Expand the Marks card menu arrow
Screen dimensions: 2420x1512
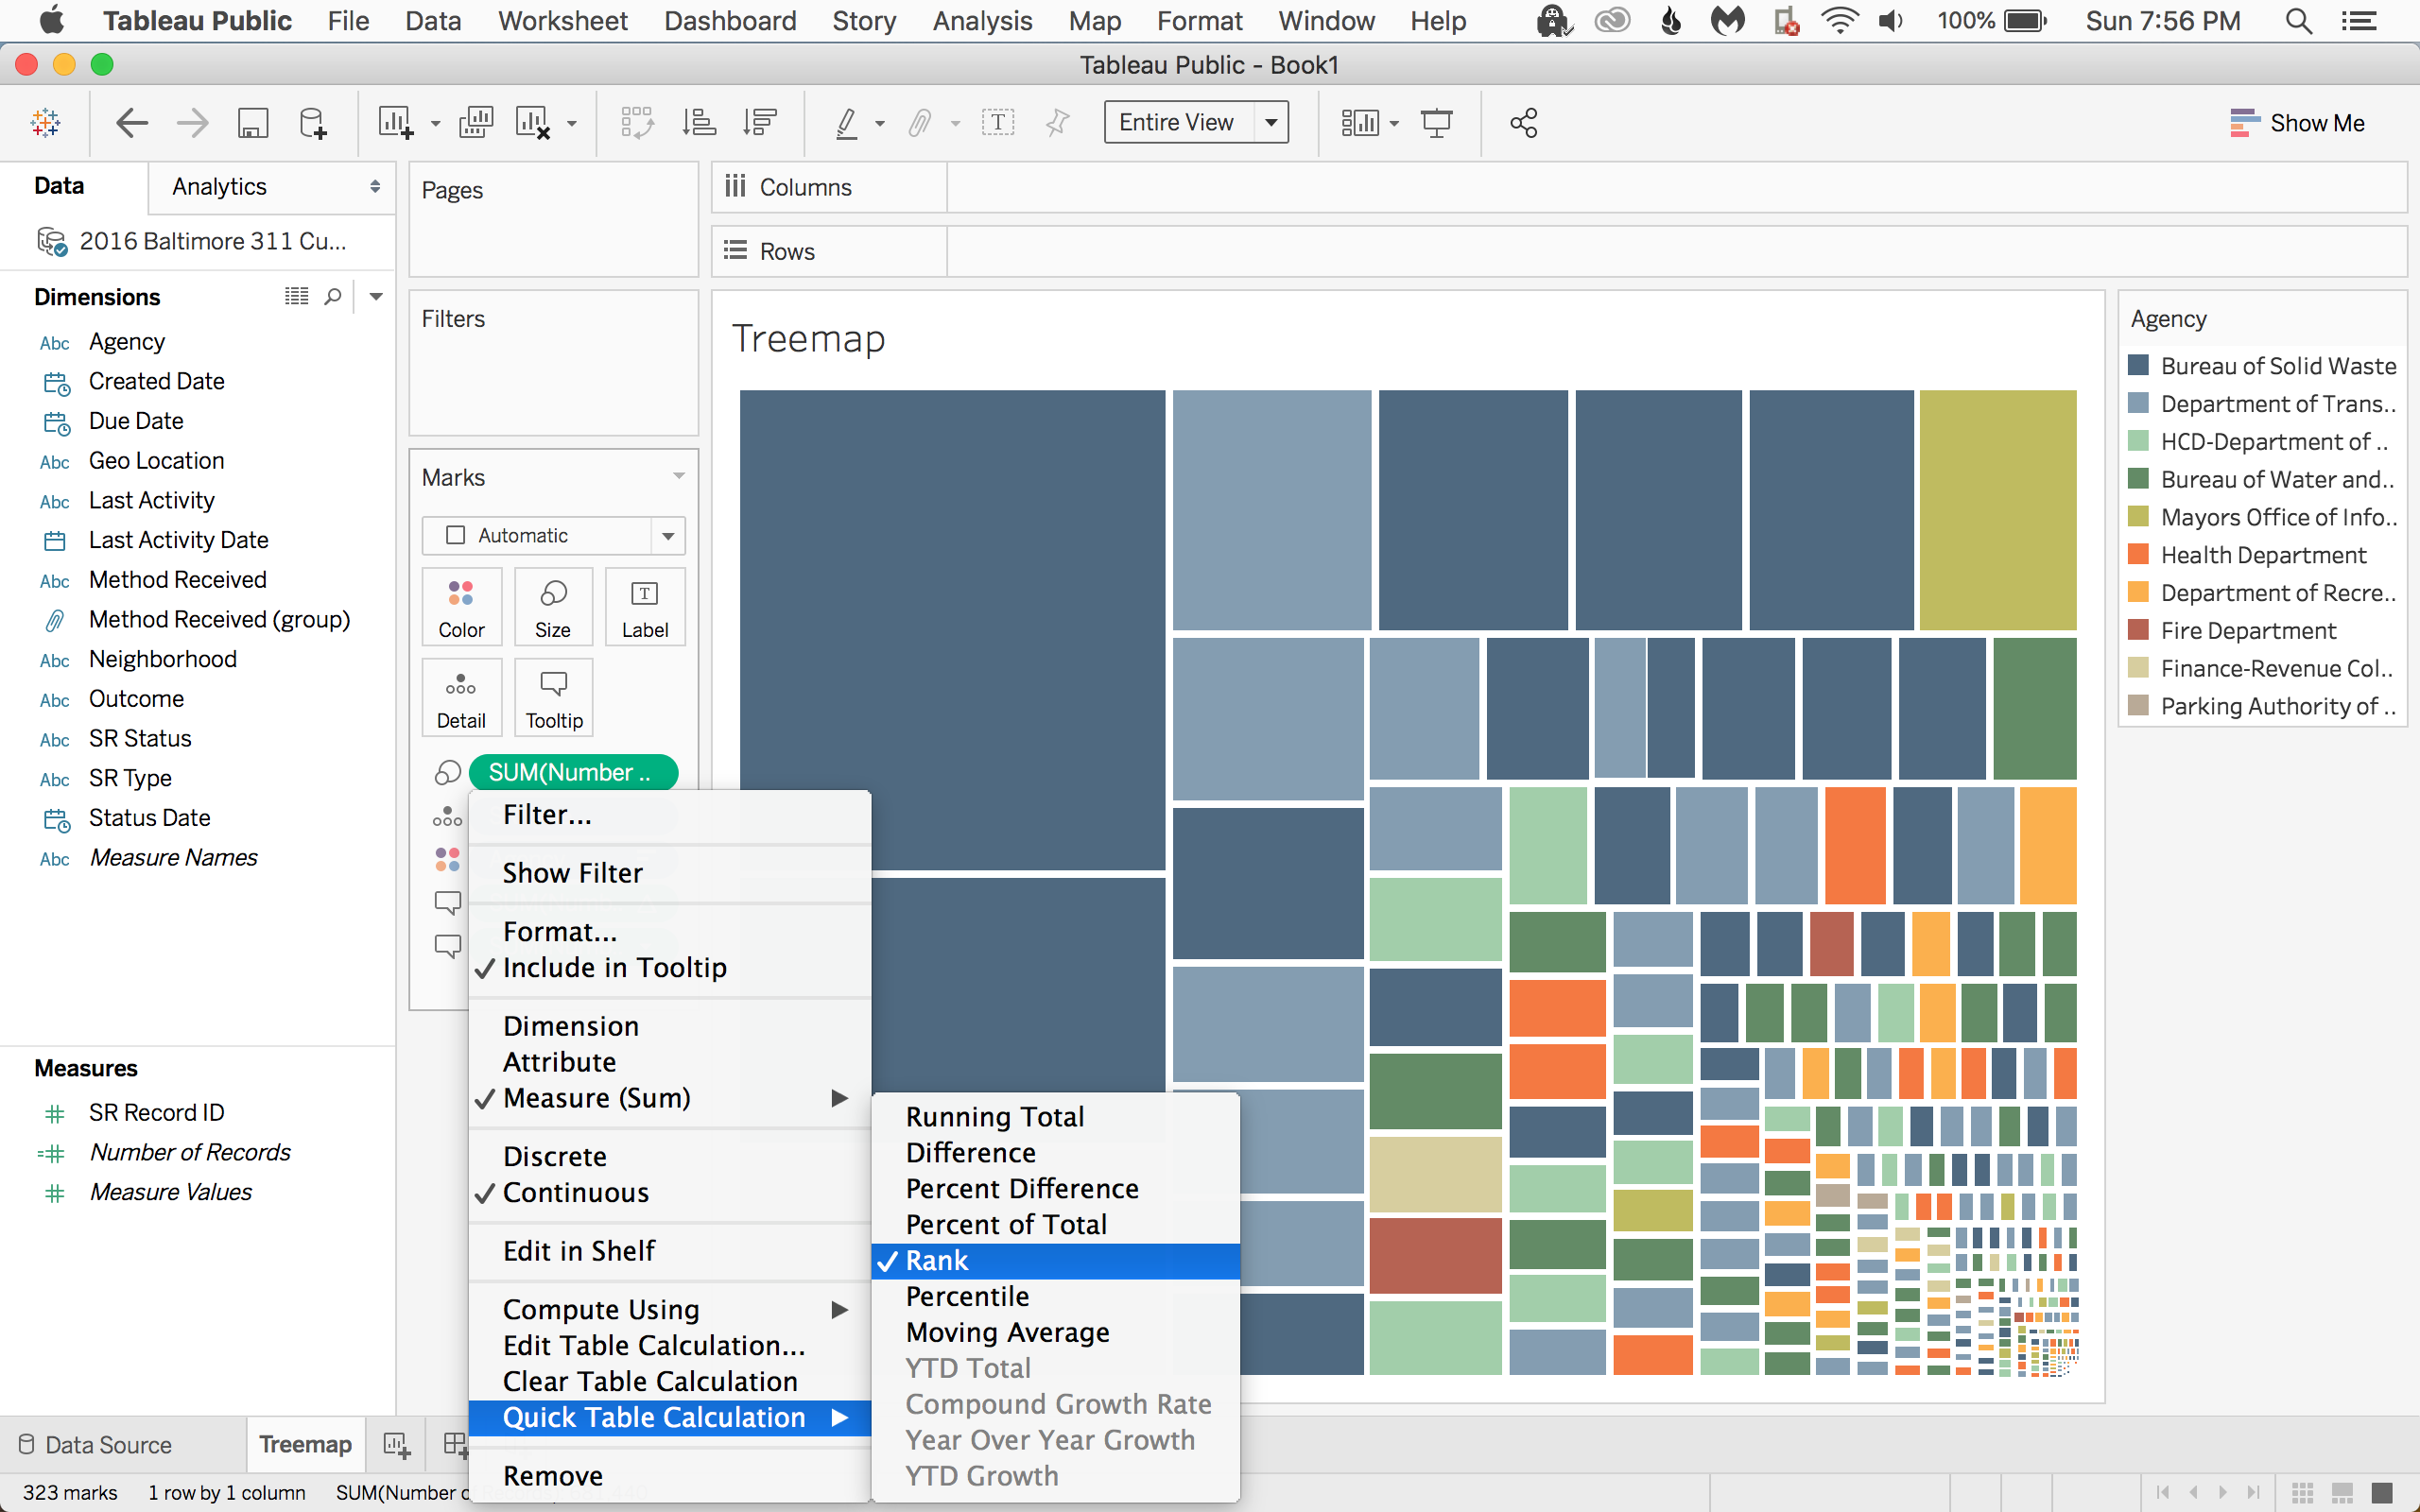pos(679,477)
